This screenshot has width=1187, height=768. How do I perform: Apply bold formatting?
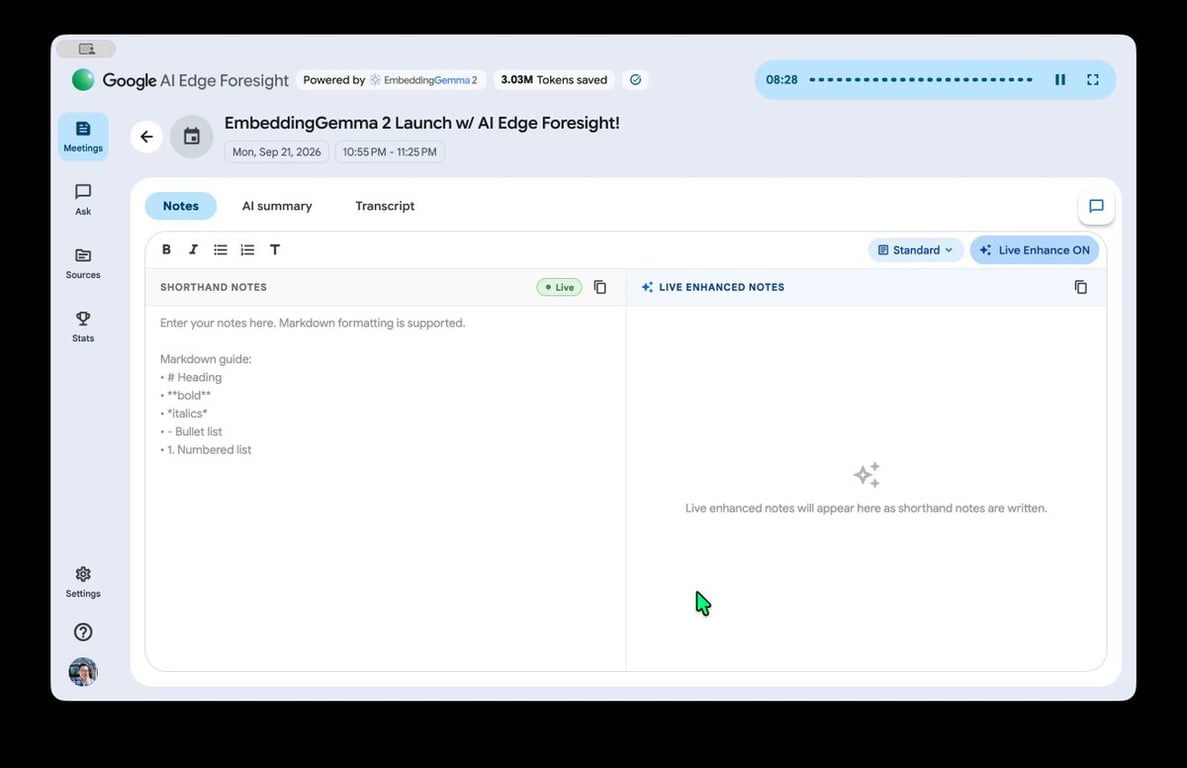pyautogui.click(x=167, y=250)
